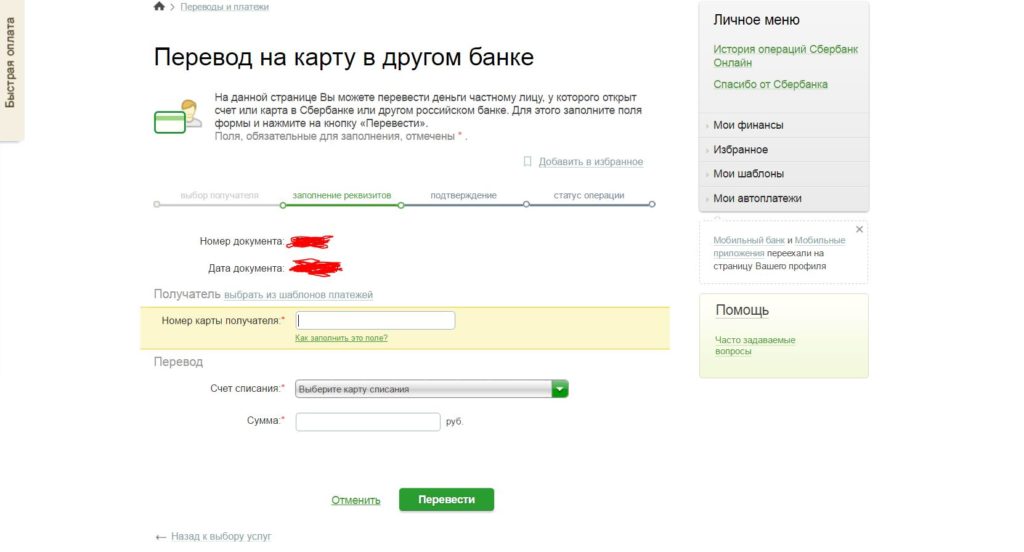Viewport: 1024px width, 552px height.
Task: Click the Дата документа label
Action: (246, 268)
